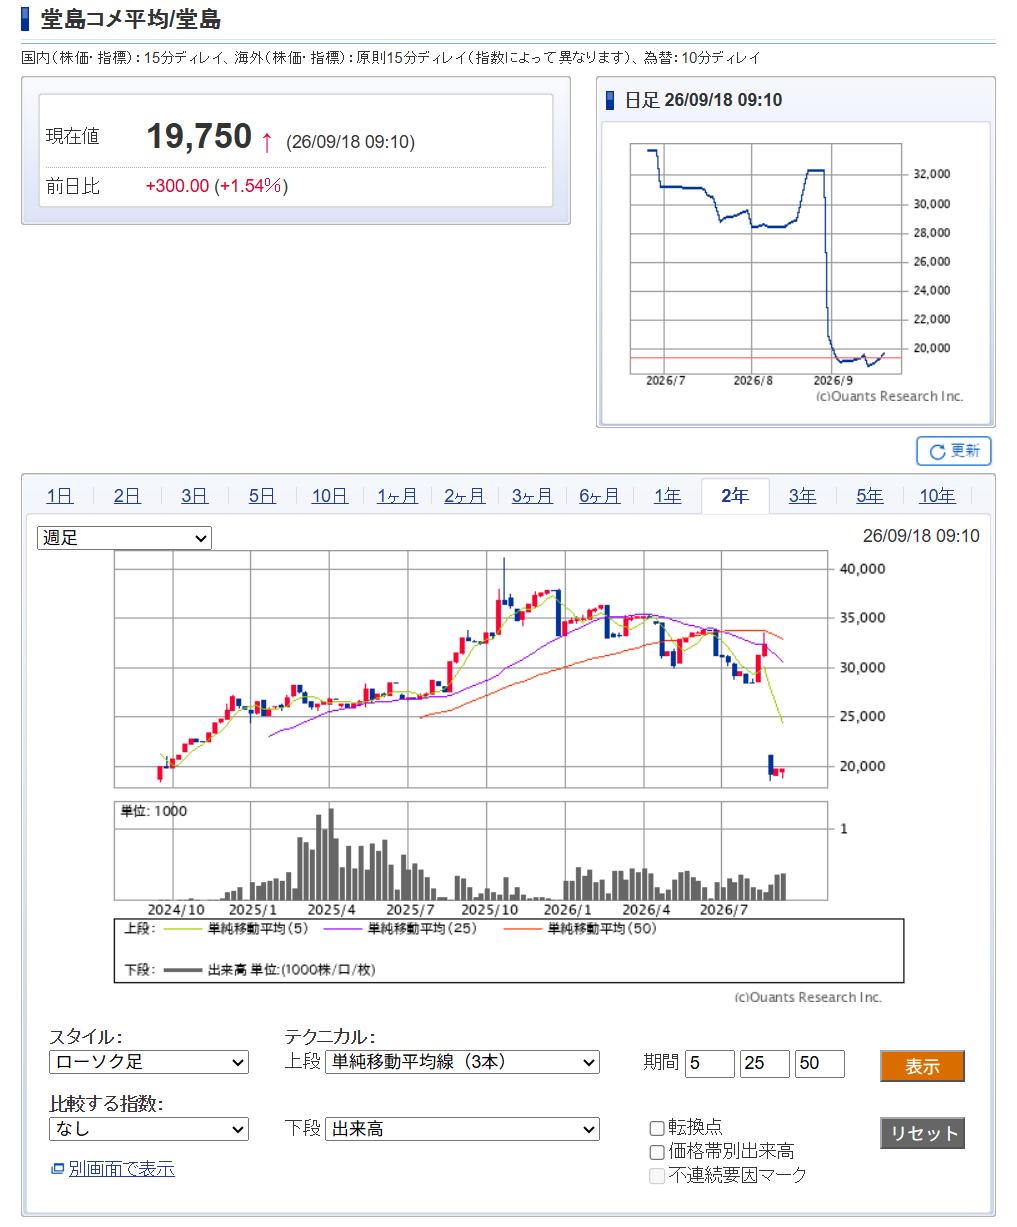Select the 10年 period tab
This screenshot has width=1017, height=1227.
[937, 496]
